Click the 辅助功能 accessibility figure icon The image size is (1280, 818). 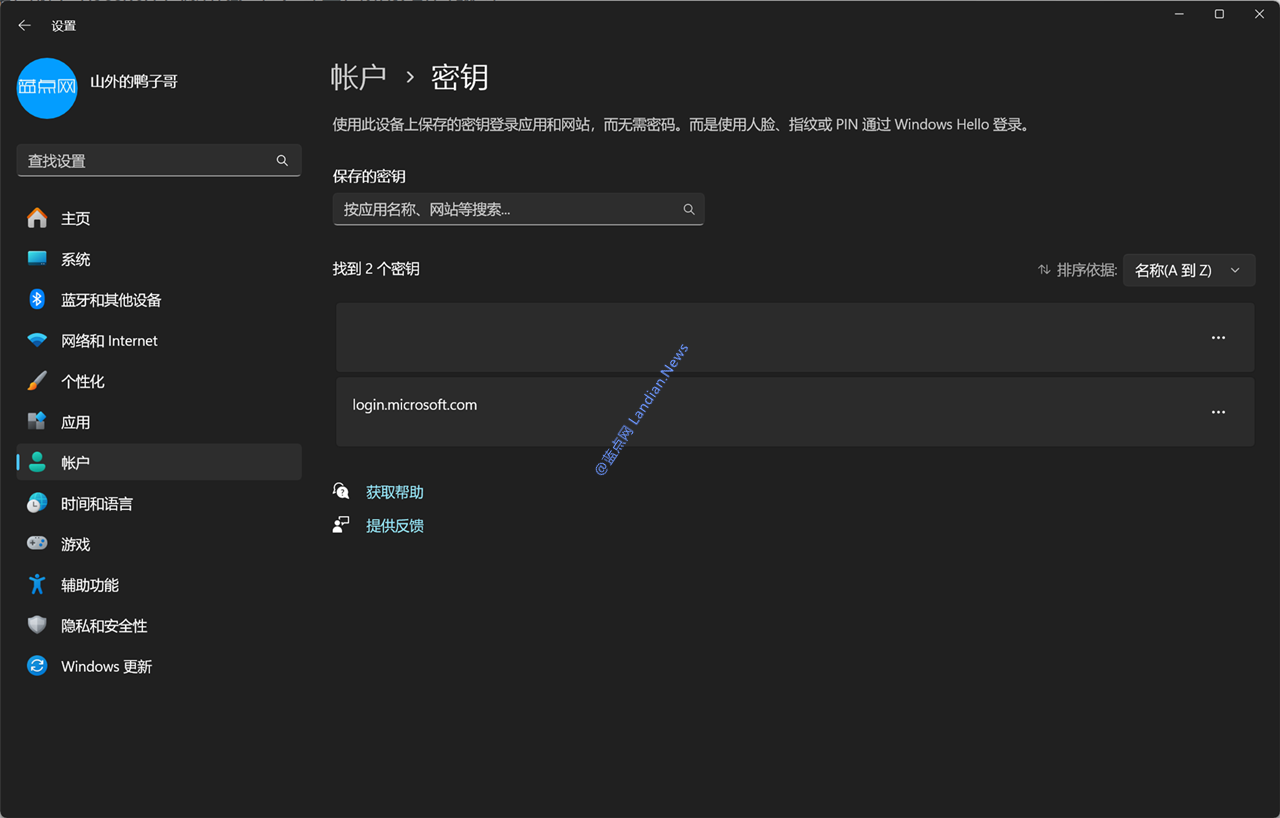pos(37,584)
